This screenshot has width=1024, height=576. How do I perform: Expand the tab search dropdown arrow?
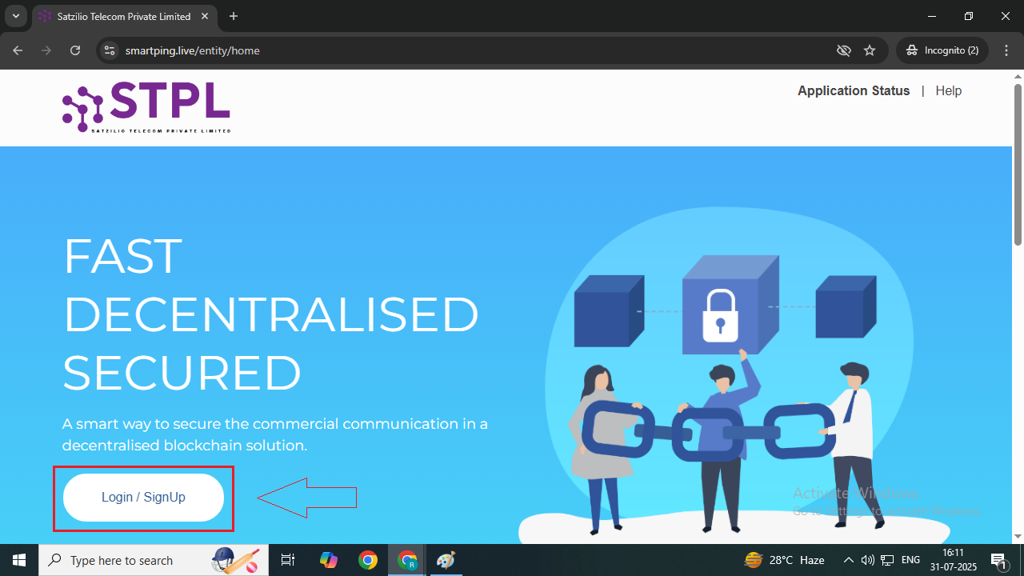16,16
